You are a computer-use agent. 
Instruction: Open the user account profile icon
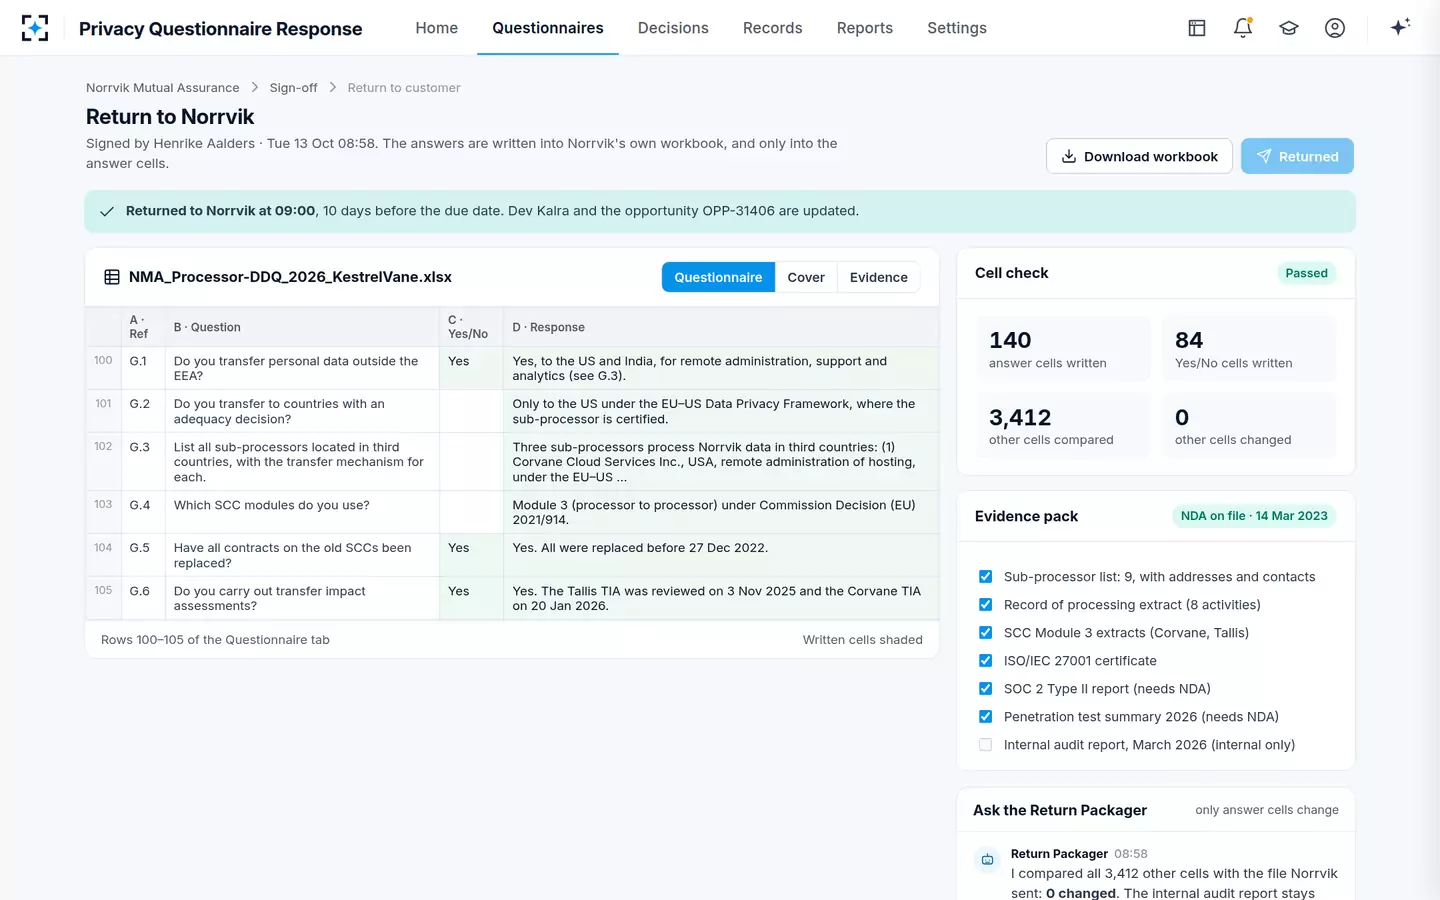pos(1335,28)
